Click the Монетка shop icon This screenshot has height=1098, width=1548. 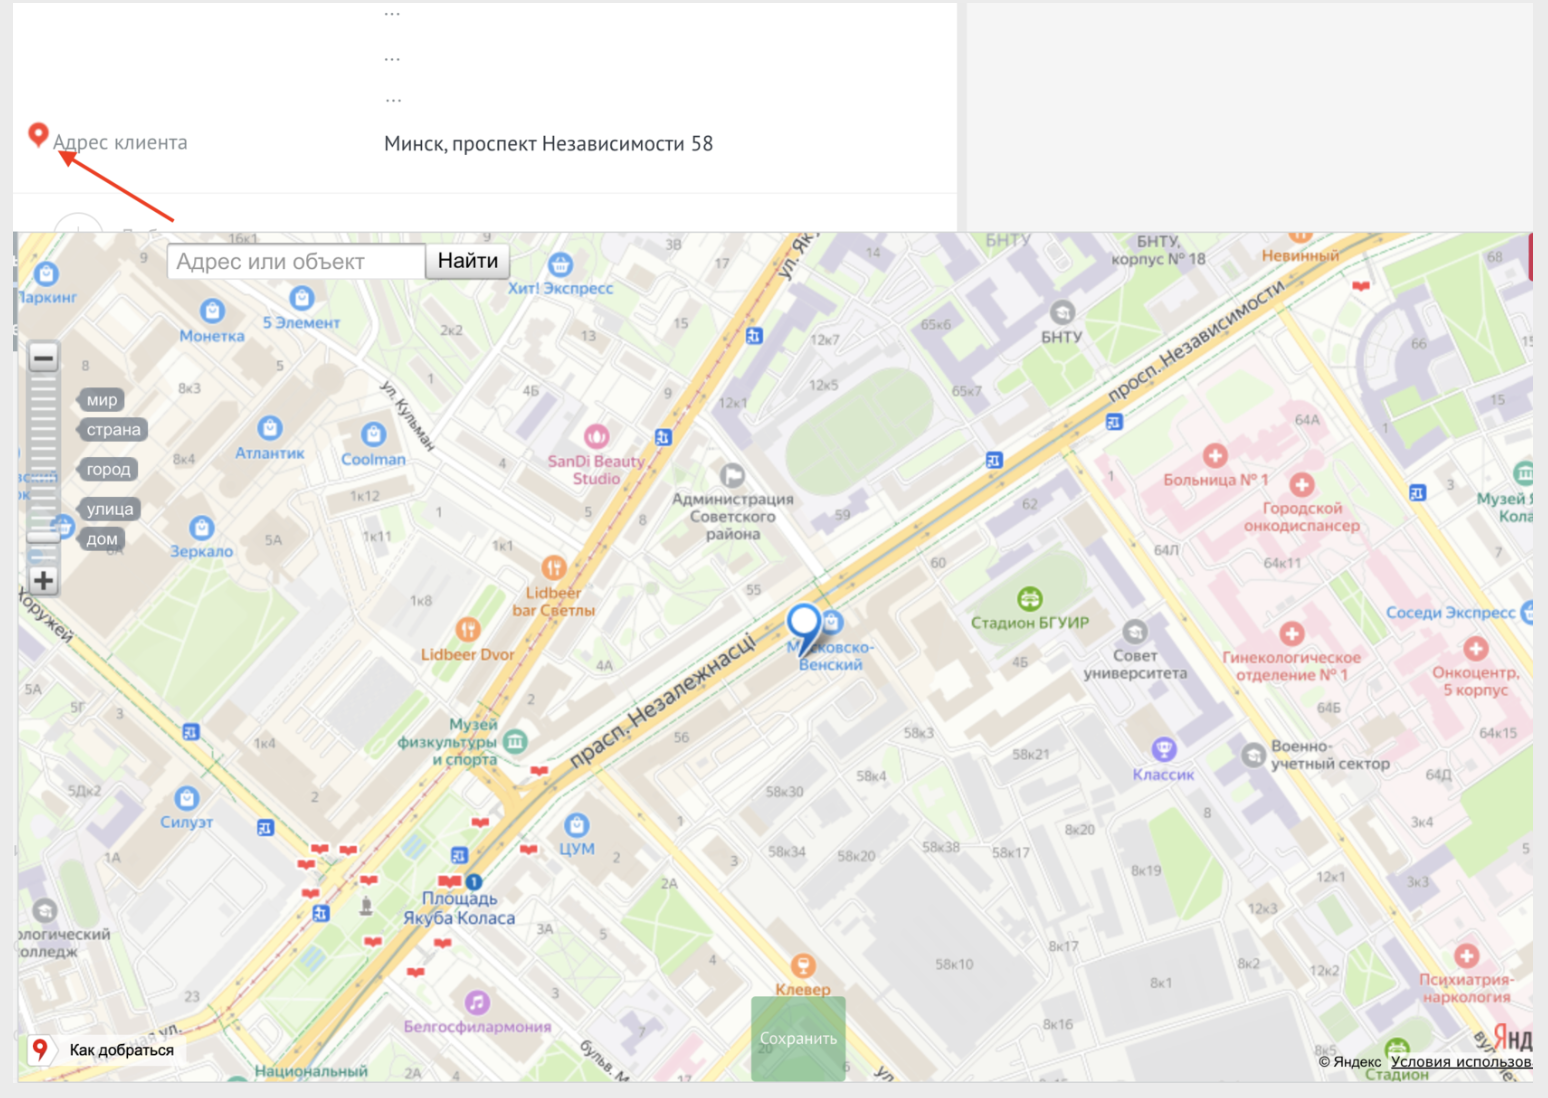[212, 311]
